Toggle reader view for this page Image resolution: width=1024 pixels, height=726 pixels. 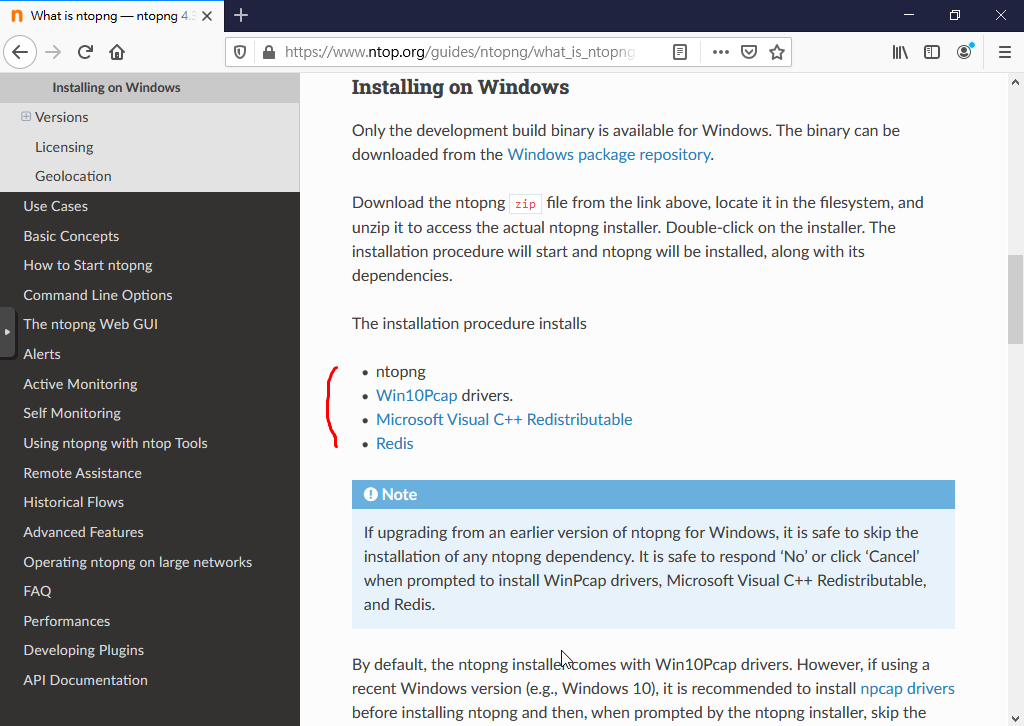[x=680, y=52]
